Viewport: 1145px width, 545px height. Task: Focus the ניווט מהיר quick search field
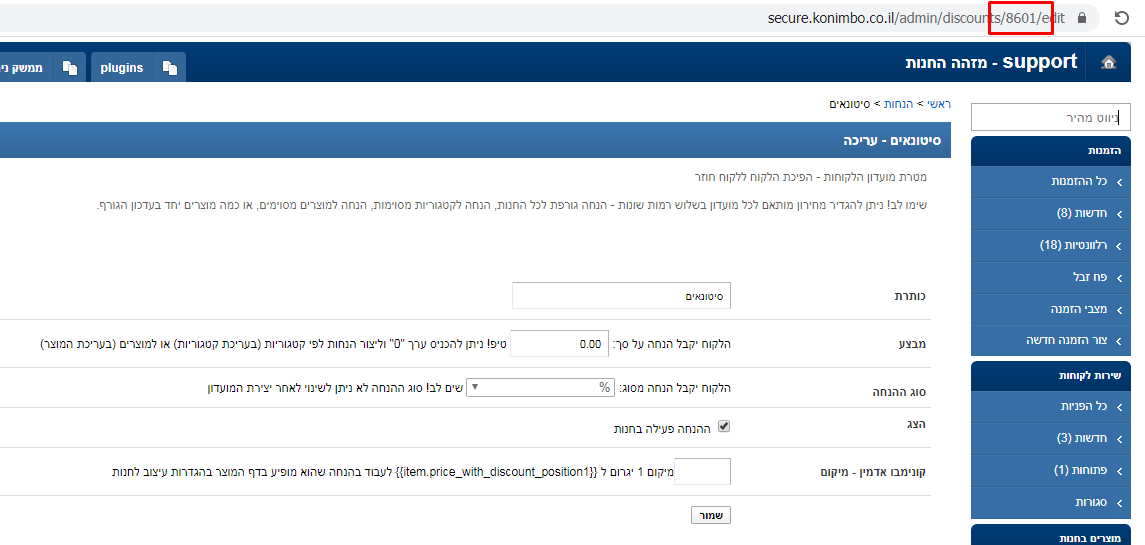pyautogui.click(x=1050, y=117)
